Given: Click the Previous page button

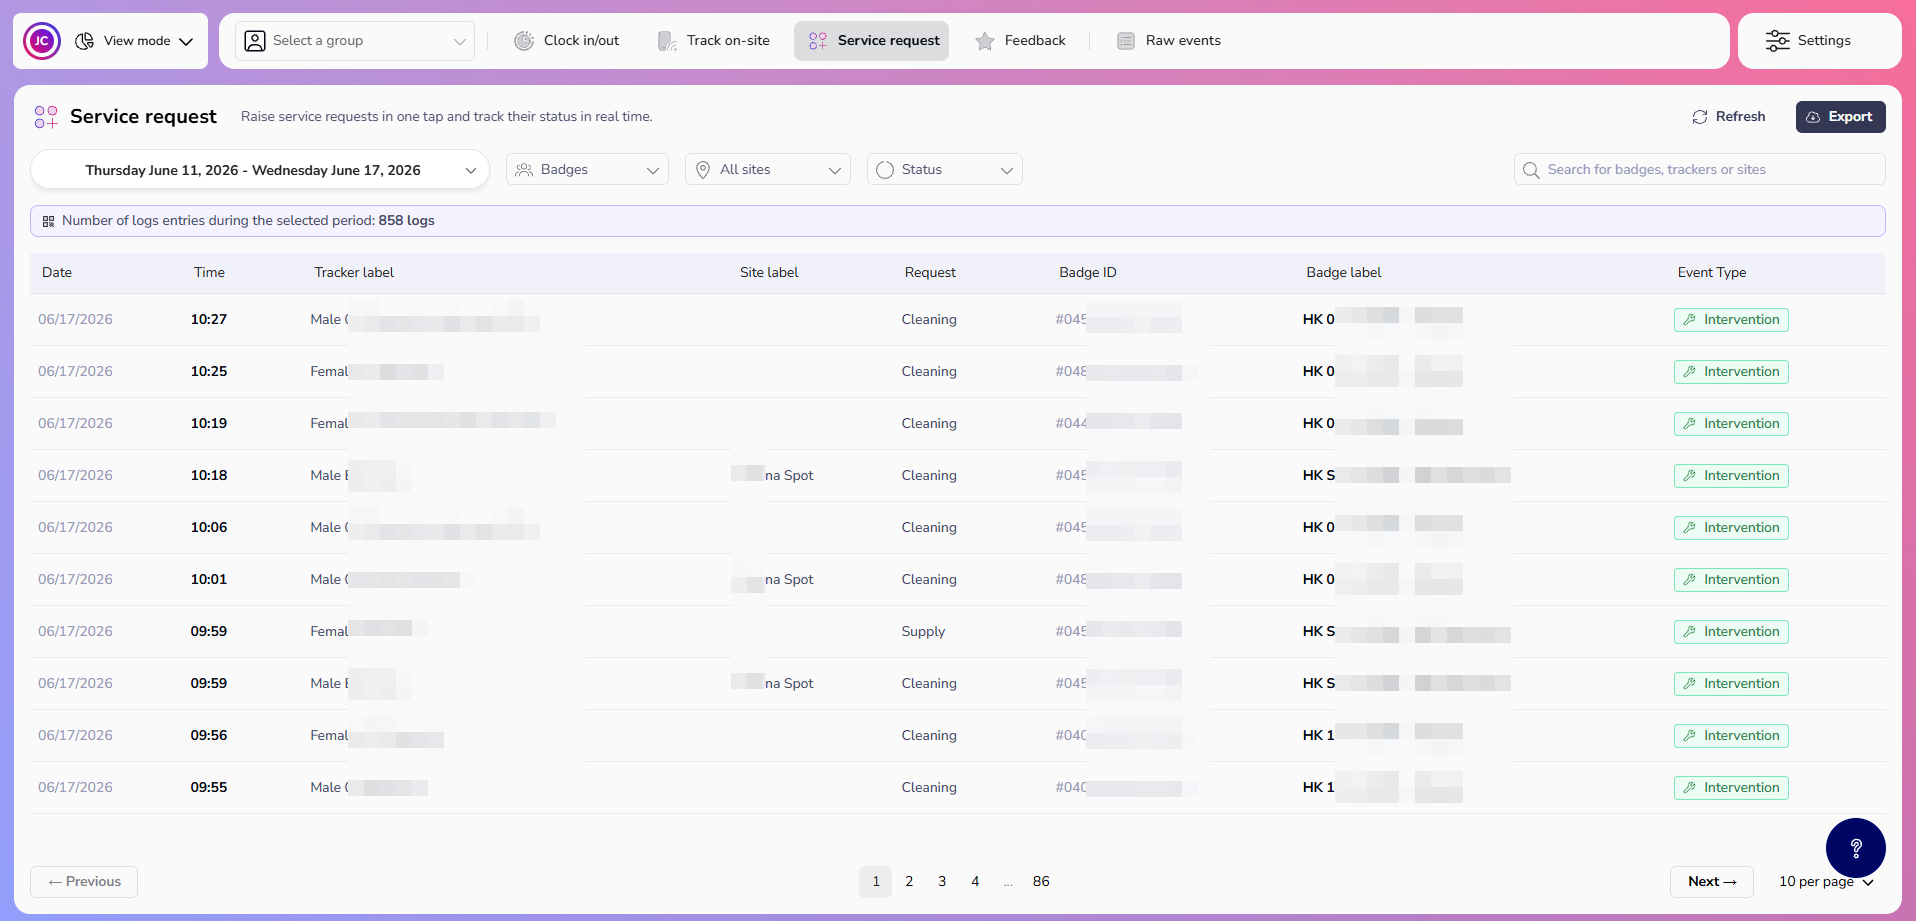Looking at the screenshot, I should 84,882.
